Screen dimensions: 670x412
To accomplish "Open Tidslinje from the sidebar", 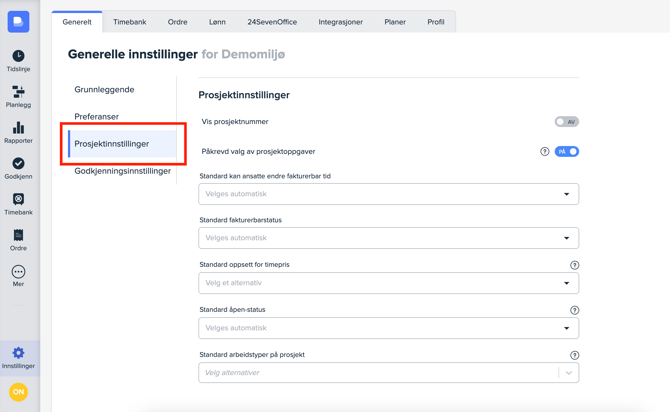I will (18, 60).
